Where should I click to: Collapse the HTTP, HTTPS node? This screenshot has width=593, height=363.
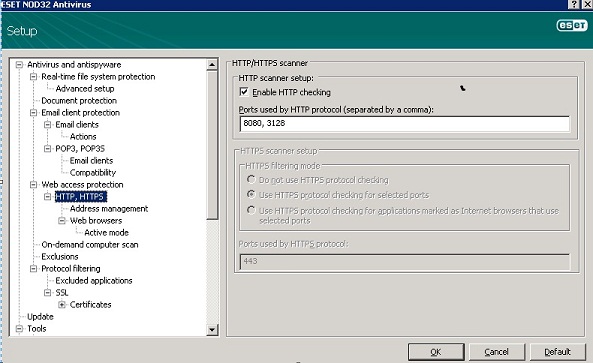47,197
